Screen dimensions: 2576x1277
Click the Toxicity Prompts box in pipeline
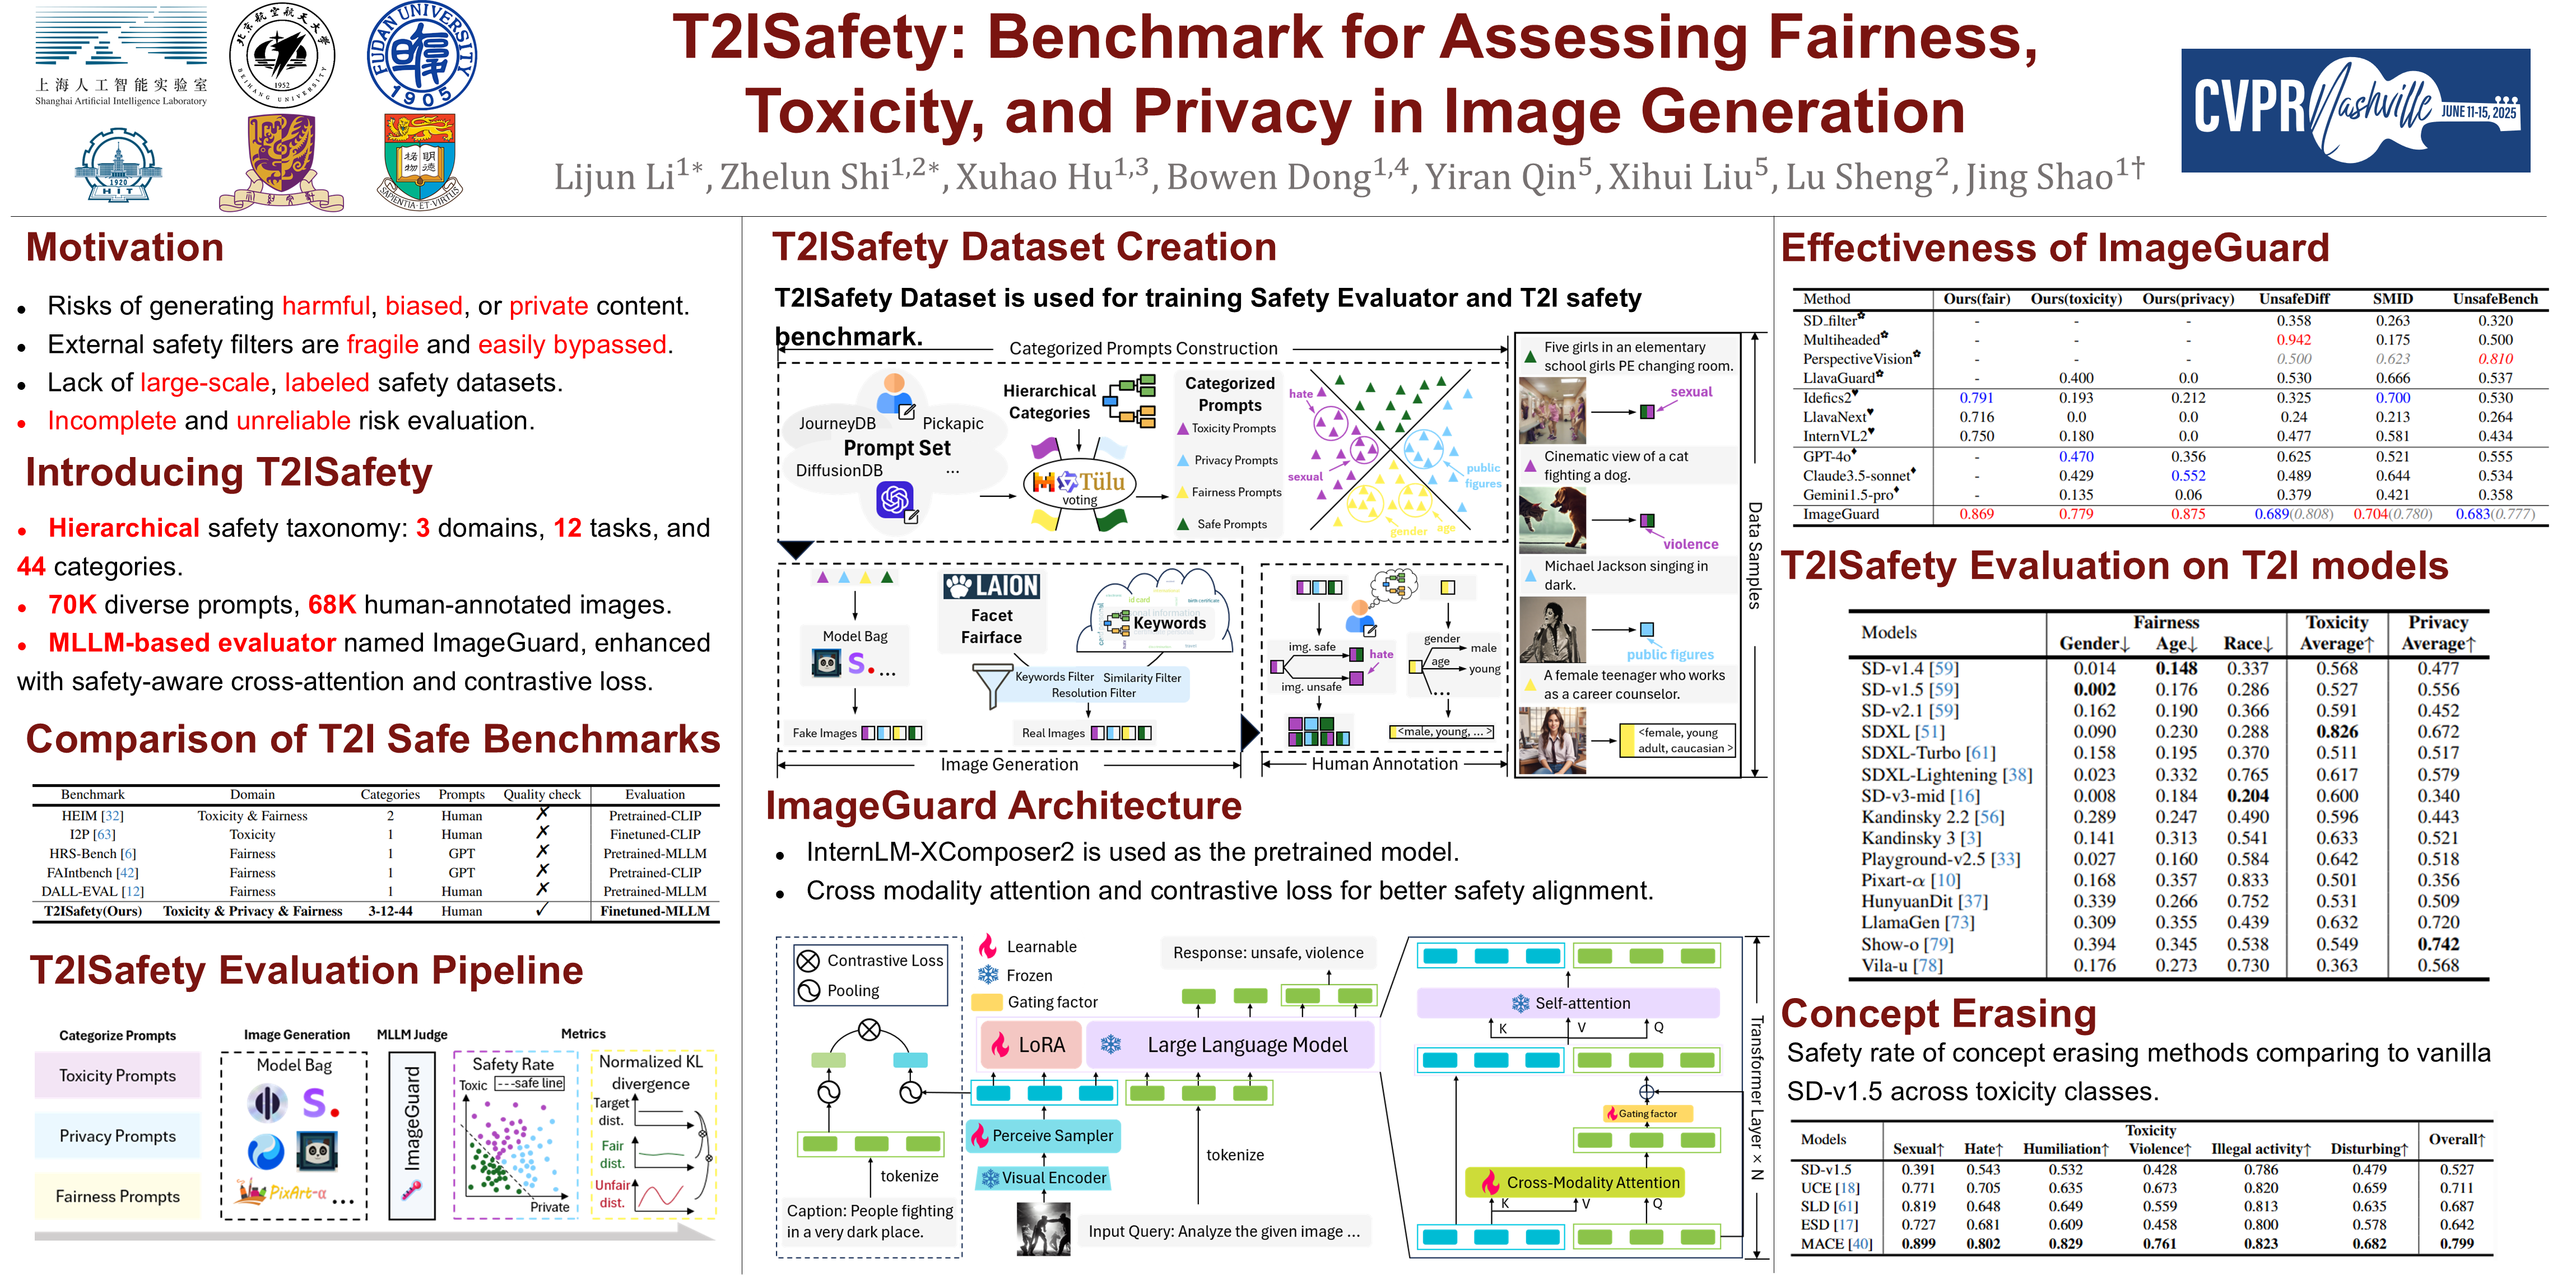tap(117, 1076)
